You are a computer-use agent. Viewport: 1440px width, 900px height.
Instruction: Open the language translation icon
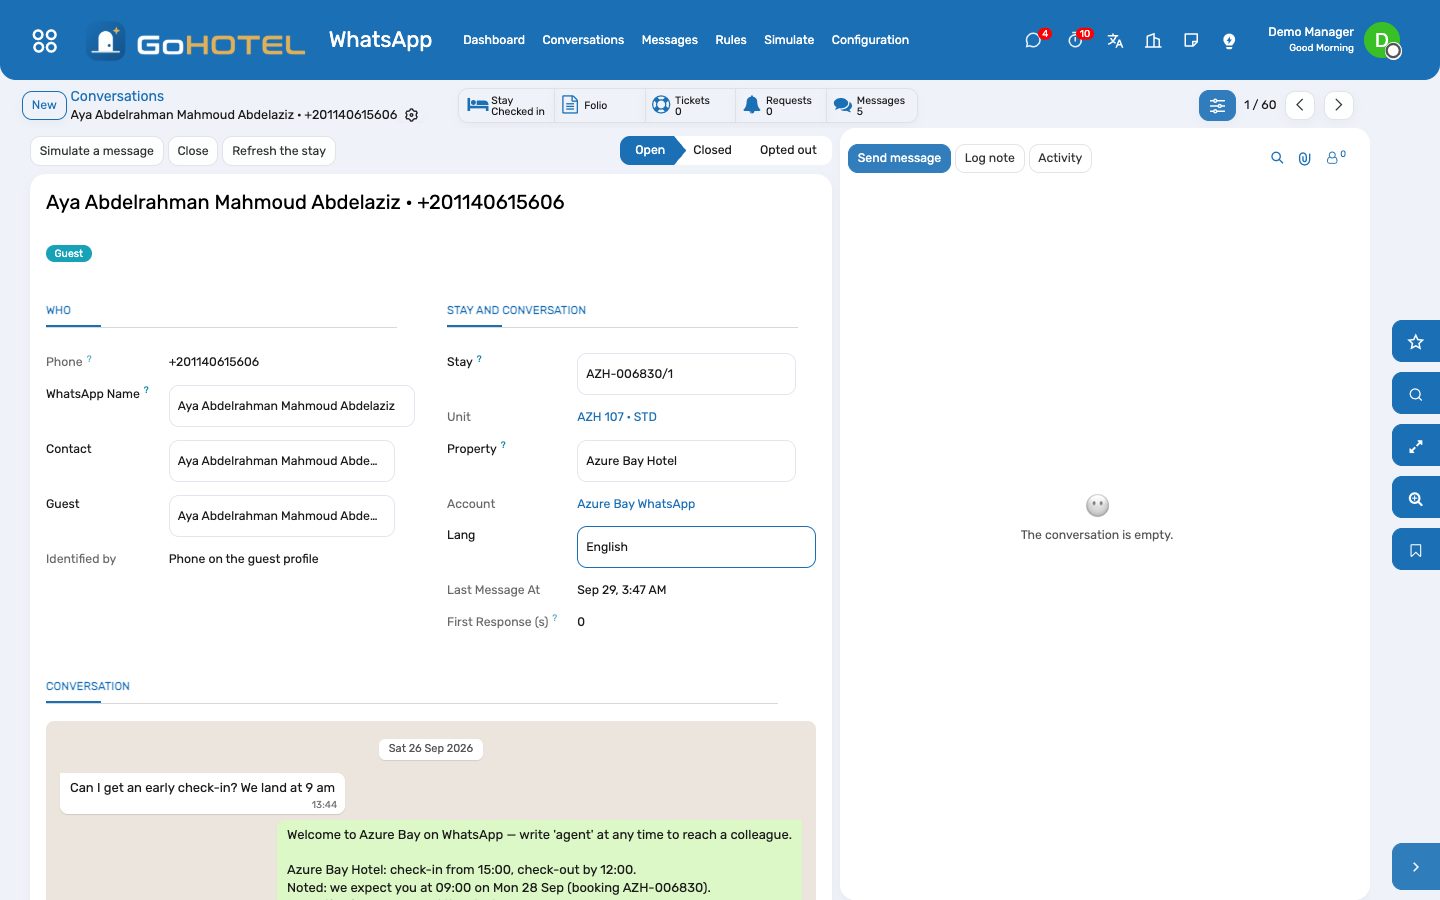1115,40
